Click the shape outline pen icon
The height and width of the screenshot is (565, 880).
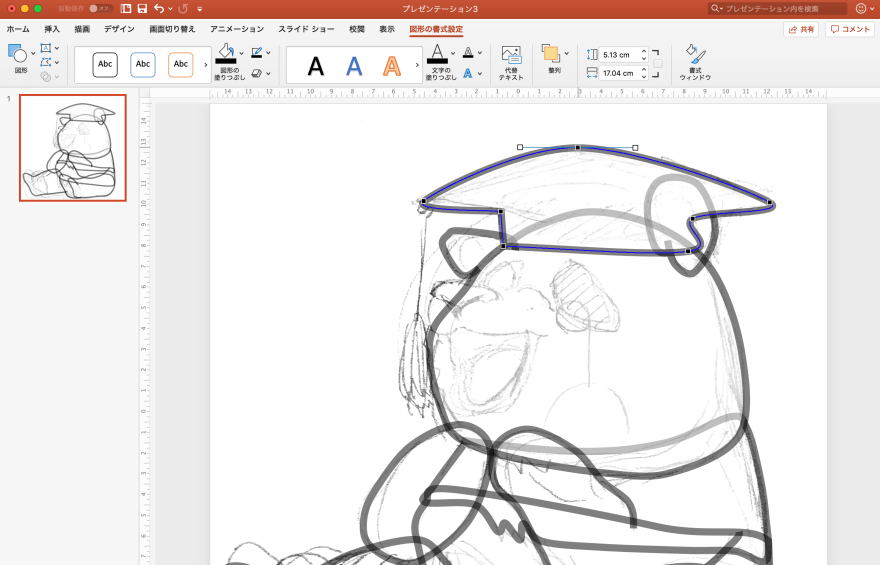[x=257, y=52]
